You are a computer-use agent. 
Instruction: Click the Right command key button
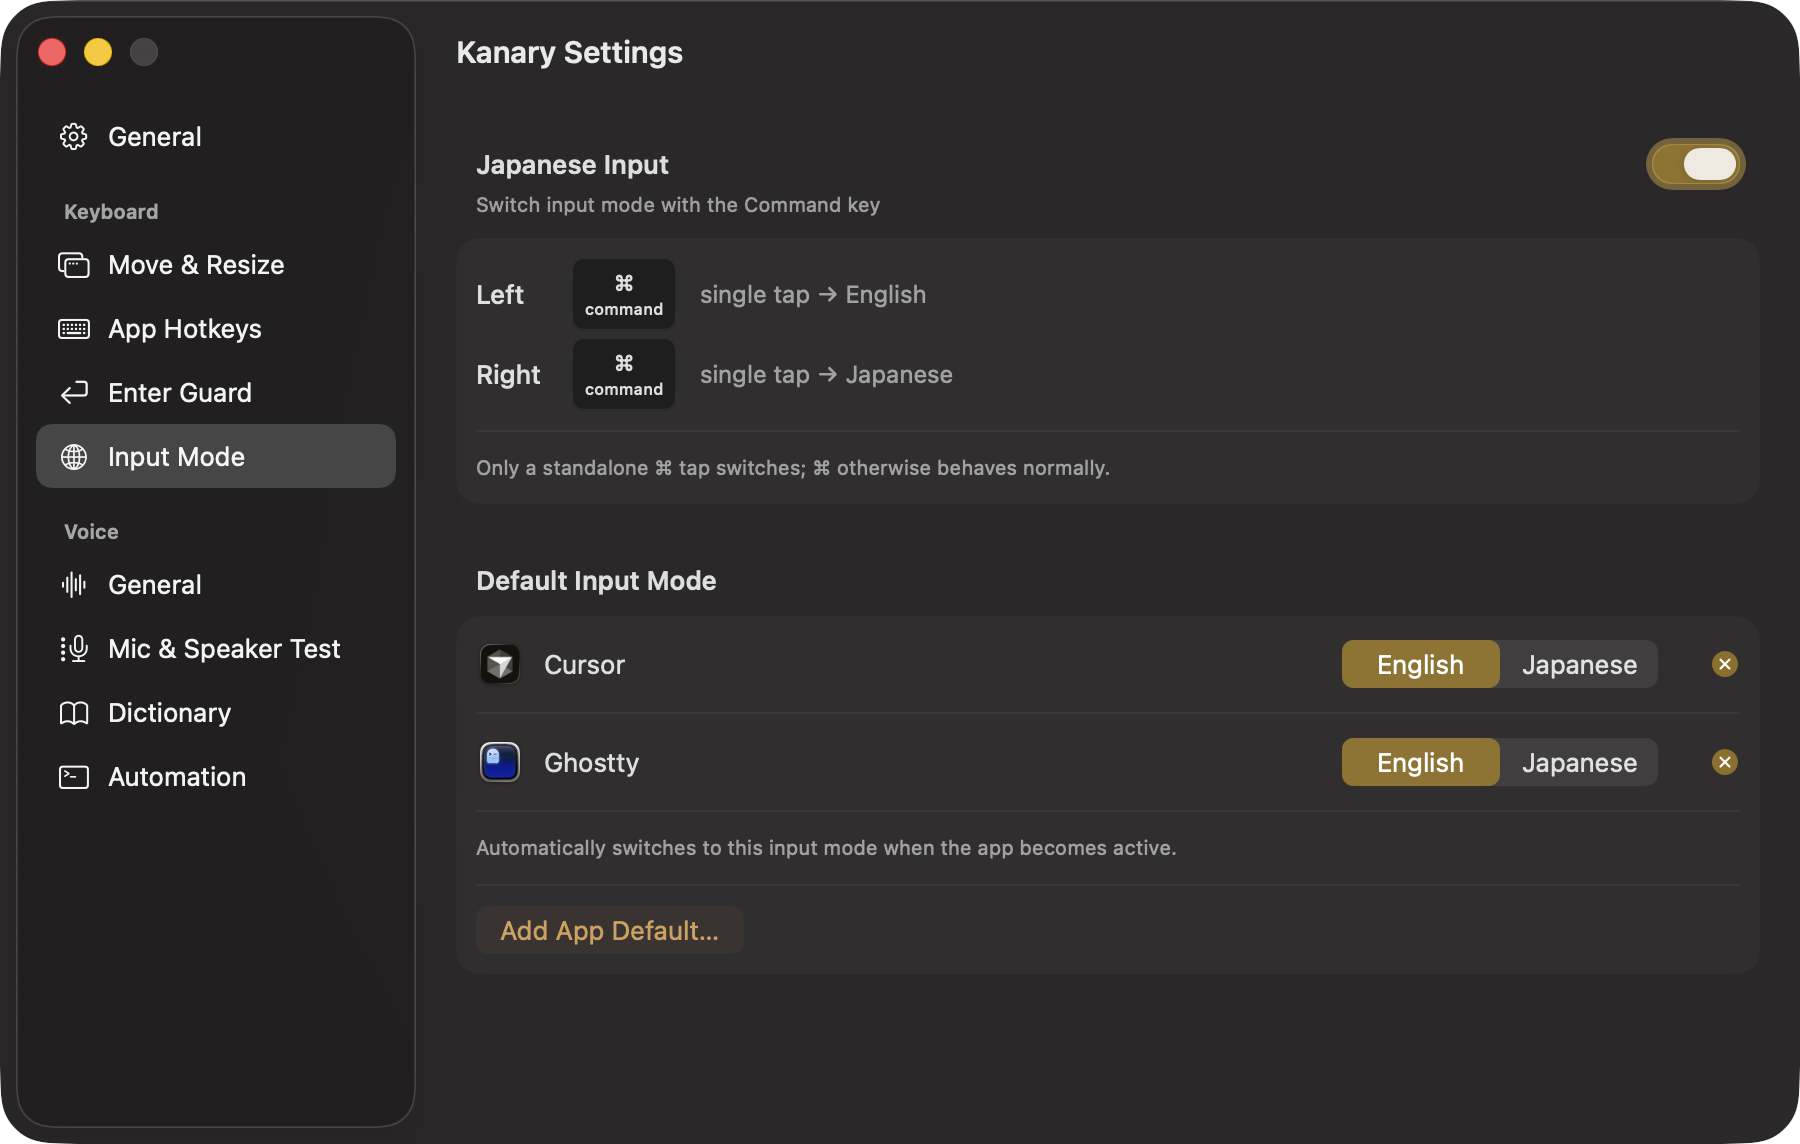tap(624, 374)
